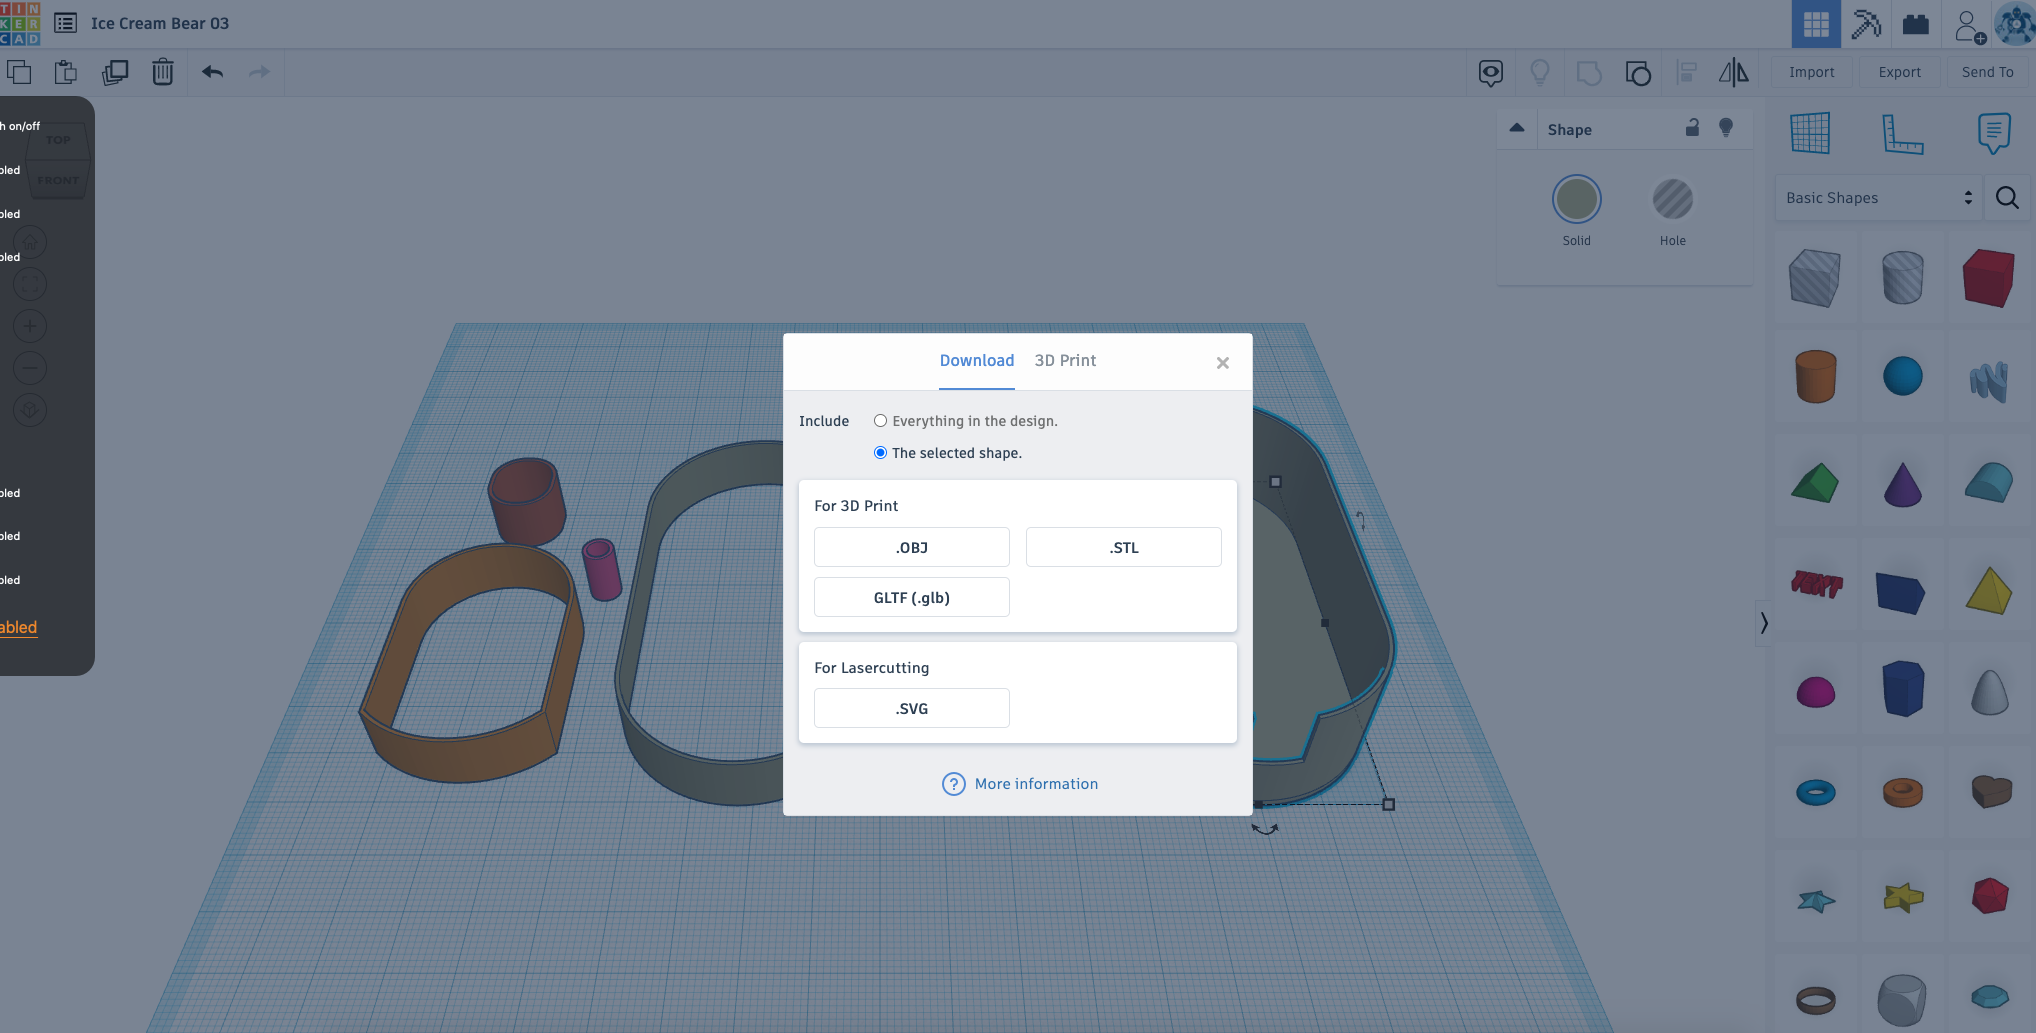Click the More information link

(x=1035, y=783)
